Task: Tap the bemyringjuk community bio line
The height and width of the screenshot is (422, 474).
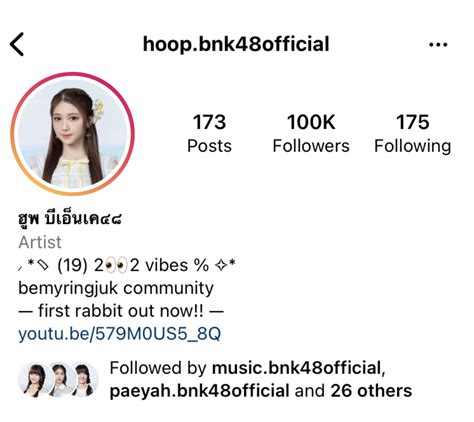Action: click(x=116, y=288)
